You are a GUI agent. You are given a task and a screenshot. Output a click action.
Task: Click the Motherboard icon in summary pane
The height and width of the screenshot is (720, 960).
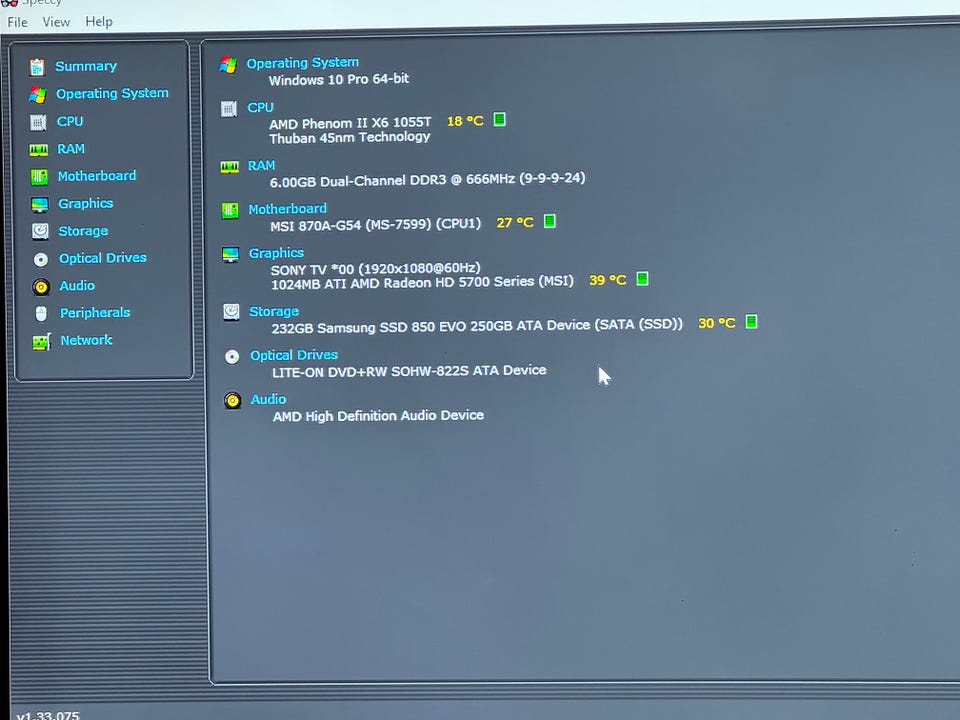point(230,211)
